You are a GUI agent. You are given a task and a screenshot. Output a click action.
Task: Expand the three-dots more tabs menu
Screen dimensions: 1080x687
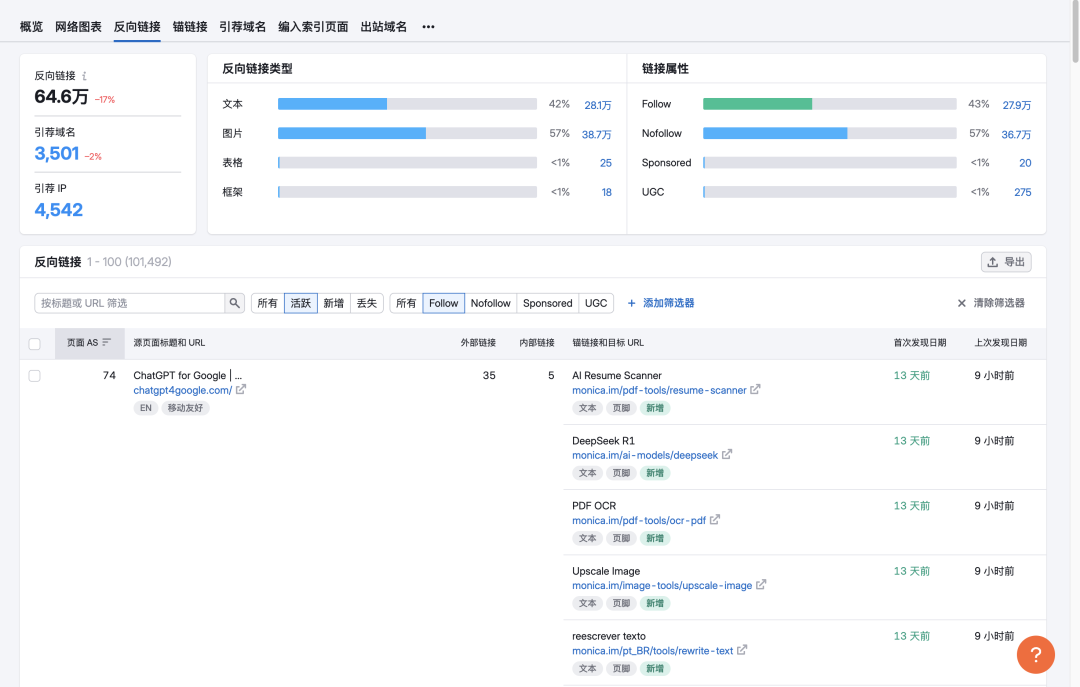pyautogui.click(x=428, y=27)
